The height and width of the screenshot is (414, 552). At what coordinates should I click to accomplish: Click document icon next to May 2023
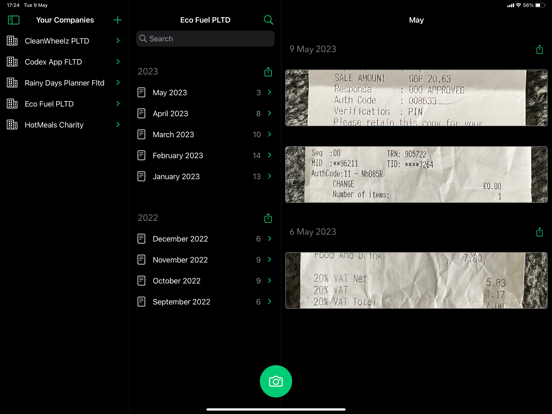click(141, 93)
